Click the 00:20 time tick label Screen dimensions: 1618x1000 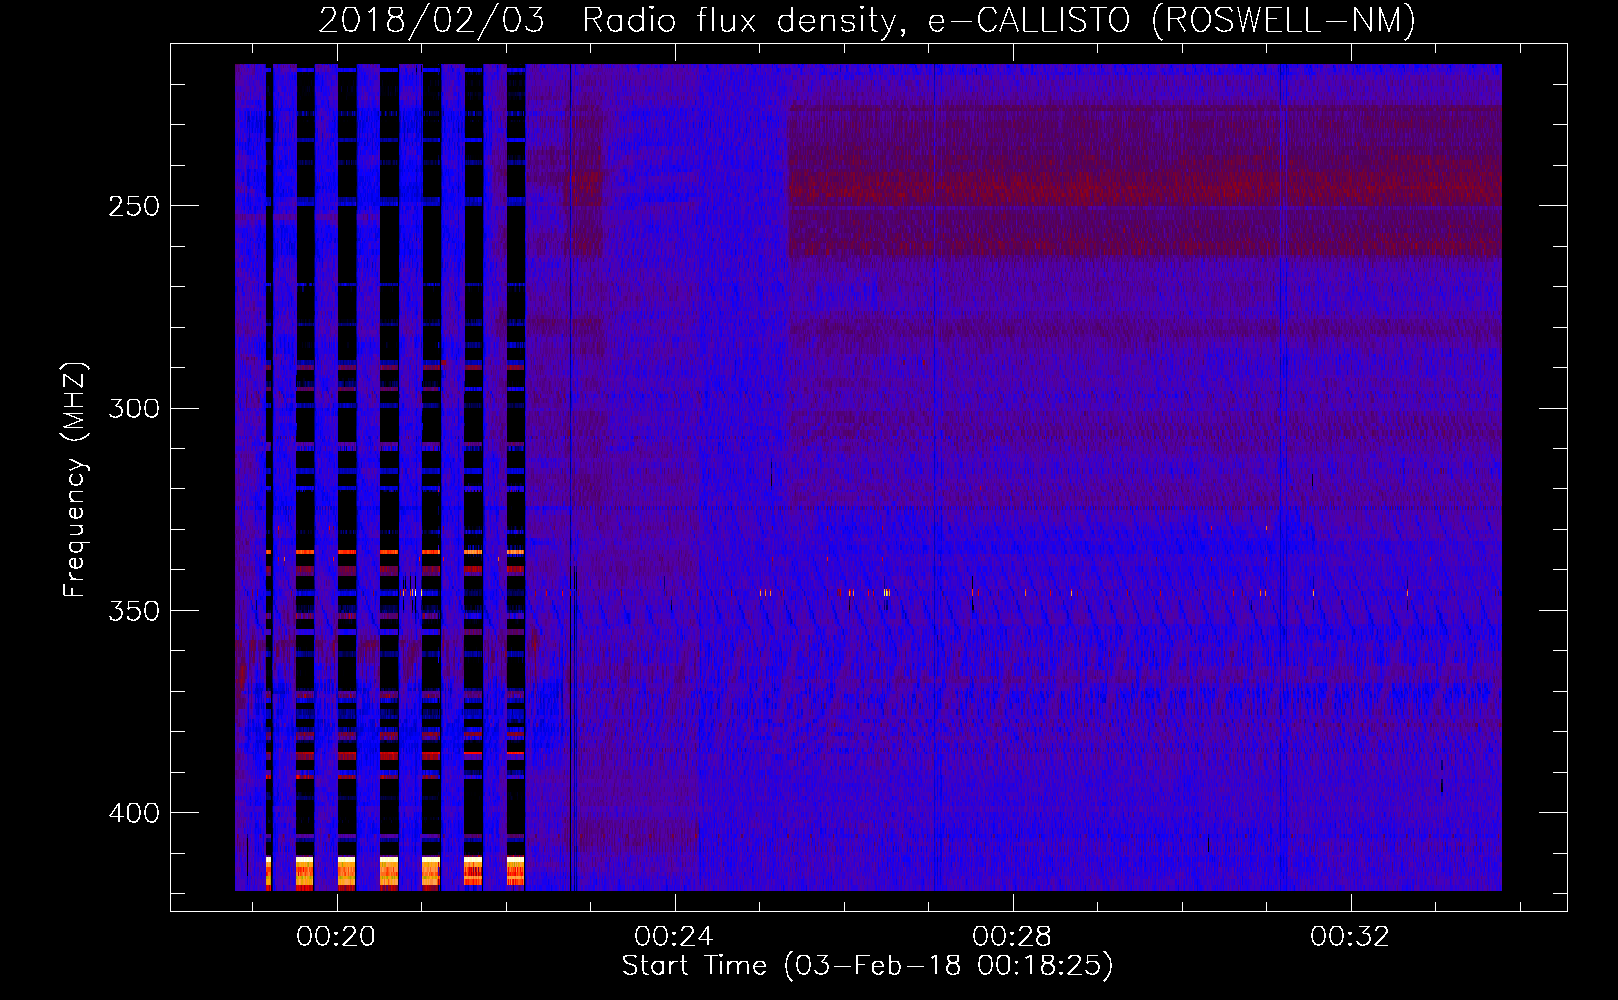coord(336,936)
